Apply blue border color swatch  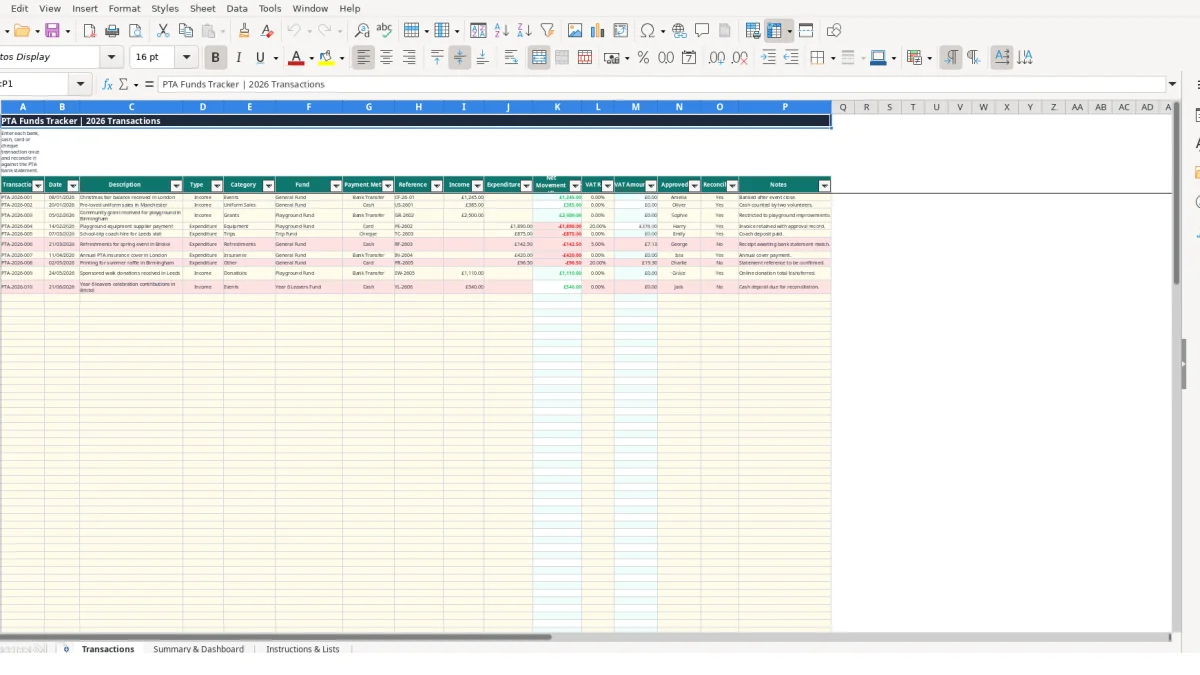coord(877,58)
